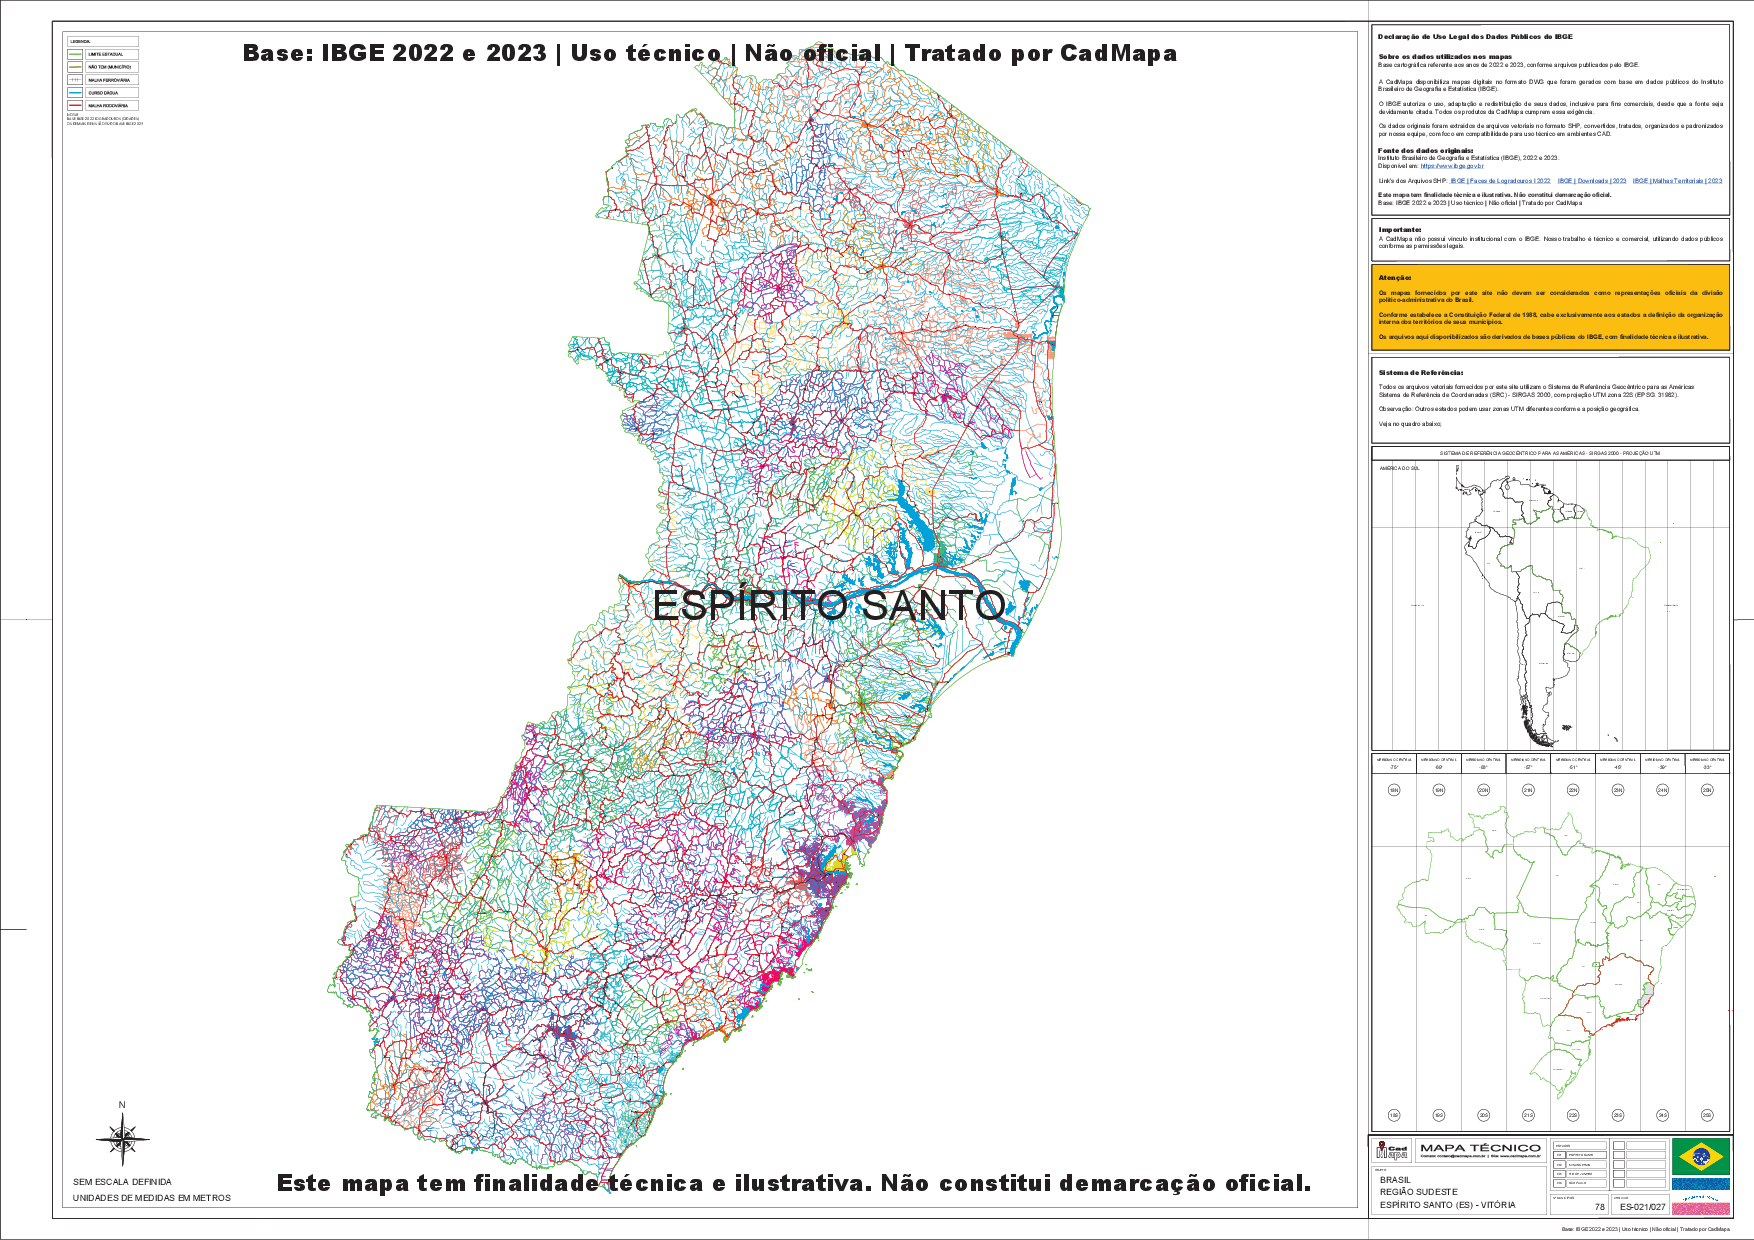Image resolution: width=1754 pixels, height=1240 pixels.
Task: Click the ES-021/027 sheet code field
Action: tap(1642, 1207)
